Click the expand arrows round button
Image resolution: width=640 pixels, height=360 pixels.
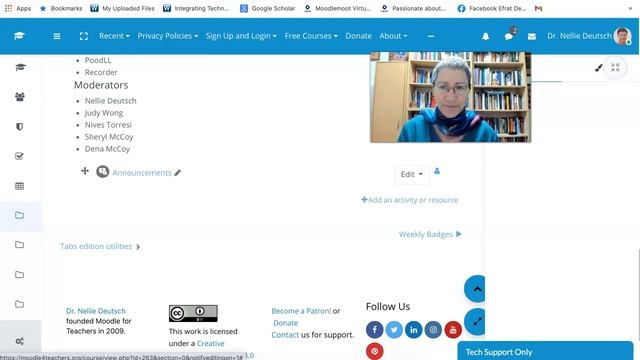click(475, 322)
